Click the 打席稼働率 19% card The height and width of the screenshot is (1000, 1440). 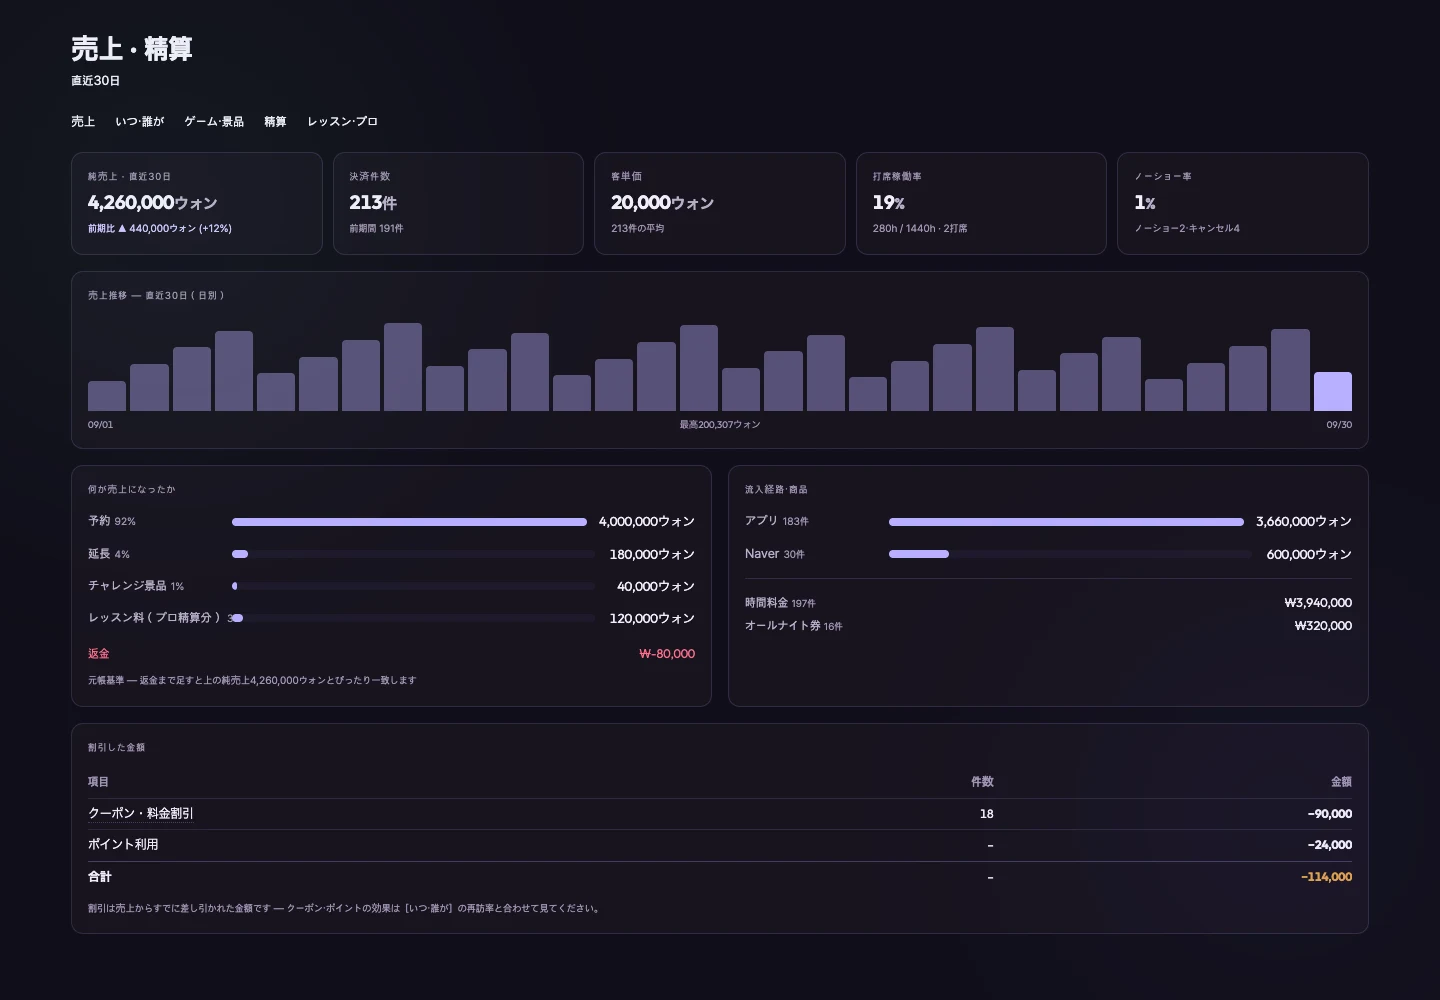tap(981, 203)
